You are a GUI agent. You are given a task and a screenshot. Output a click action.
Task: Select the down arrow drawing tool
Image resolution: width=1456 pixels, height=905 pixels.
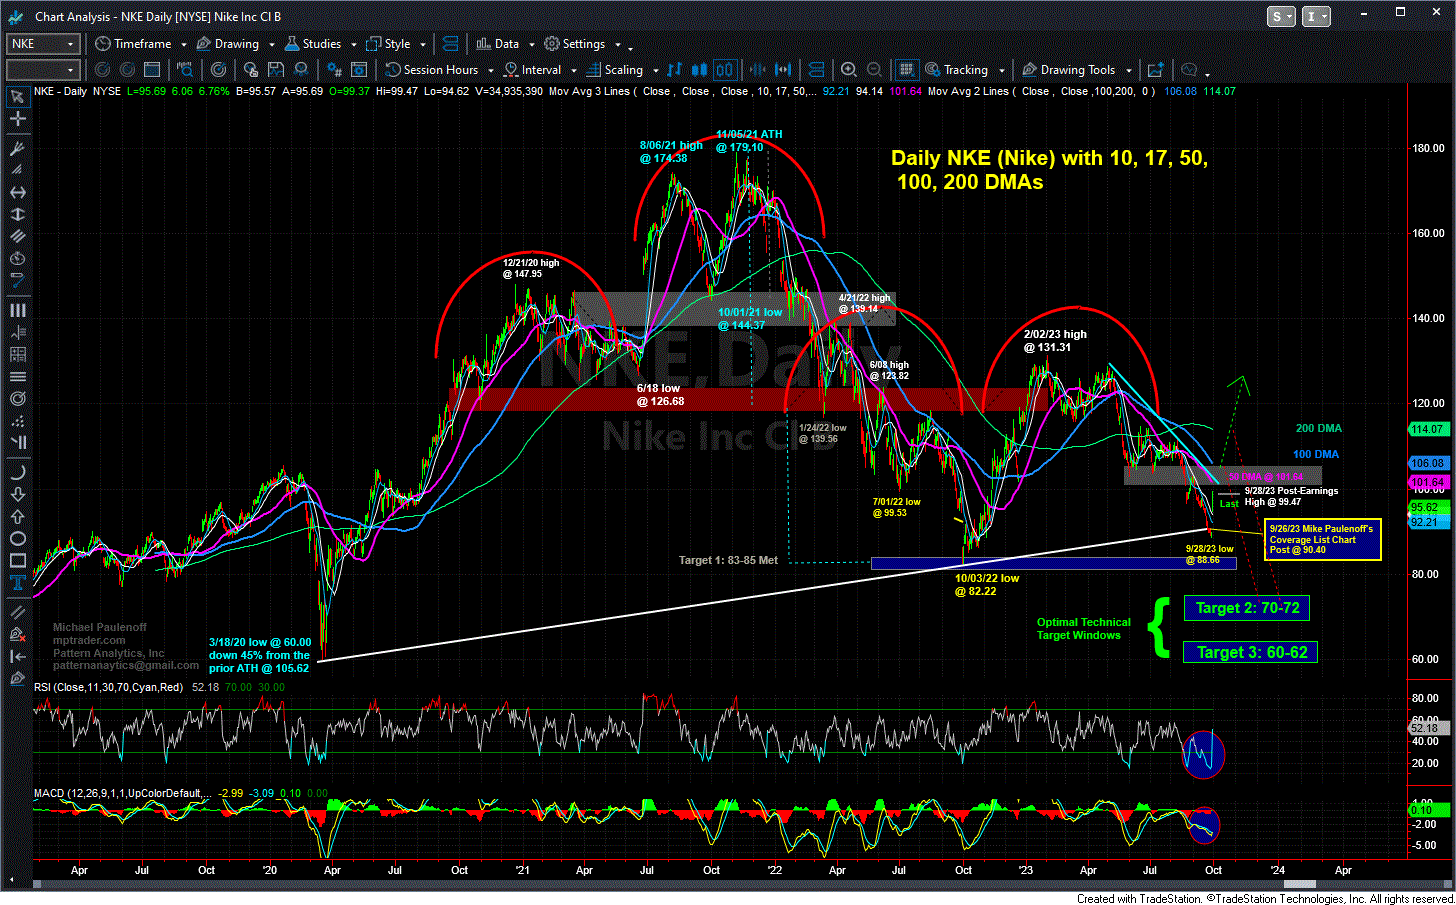17,494
